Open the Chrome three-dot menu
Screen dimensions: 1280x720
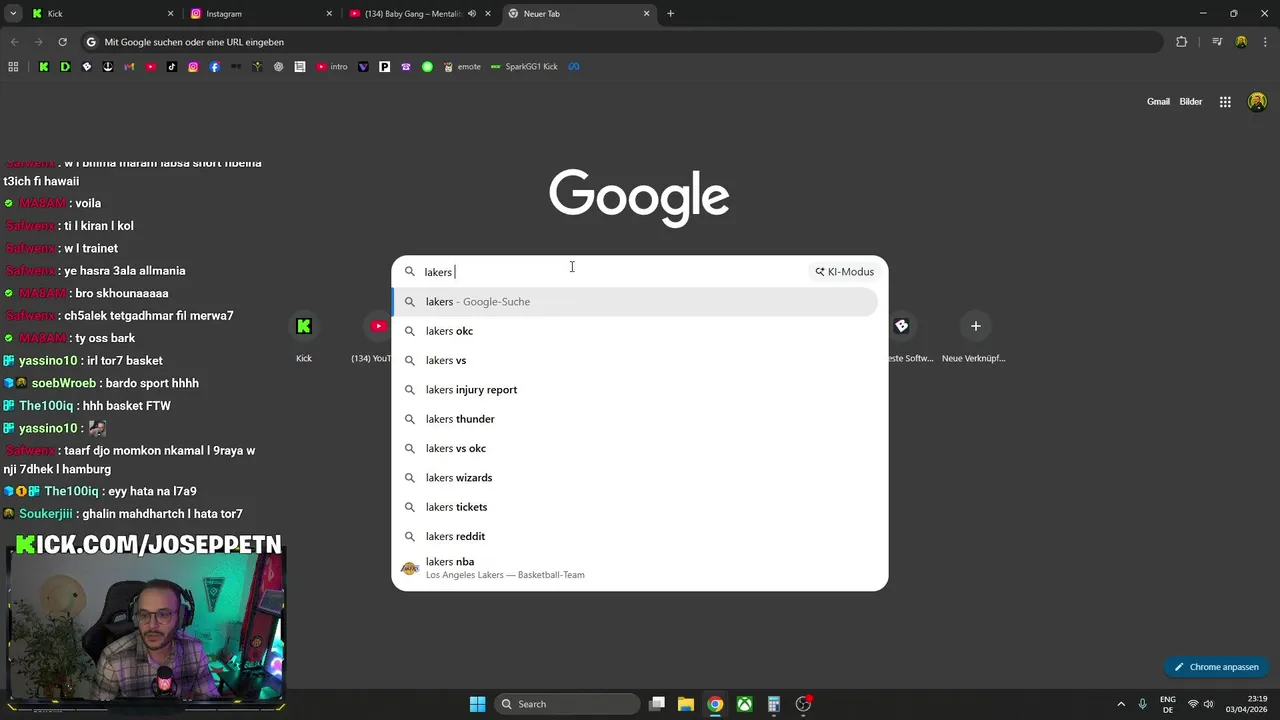(1264, 42)
